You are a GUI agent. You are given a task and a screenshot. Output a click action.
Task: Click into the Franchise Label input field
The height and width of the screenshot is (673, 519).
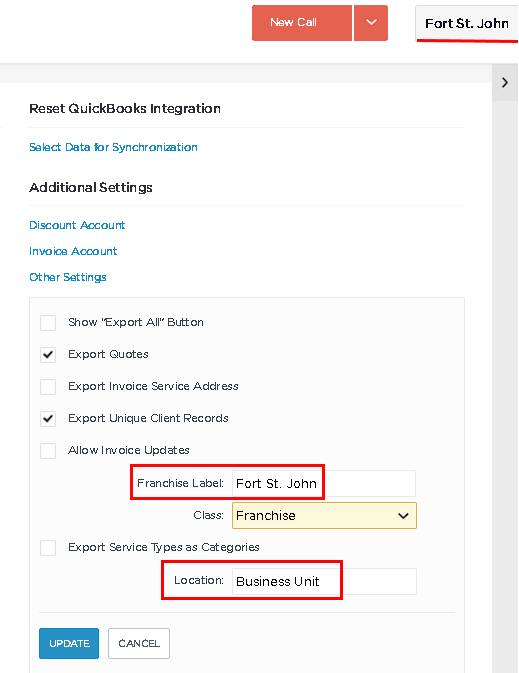point(324,484)
